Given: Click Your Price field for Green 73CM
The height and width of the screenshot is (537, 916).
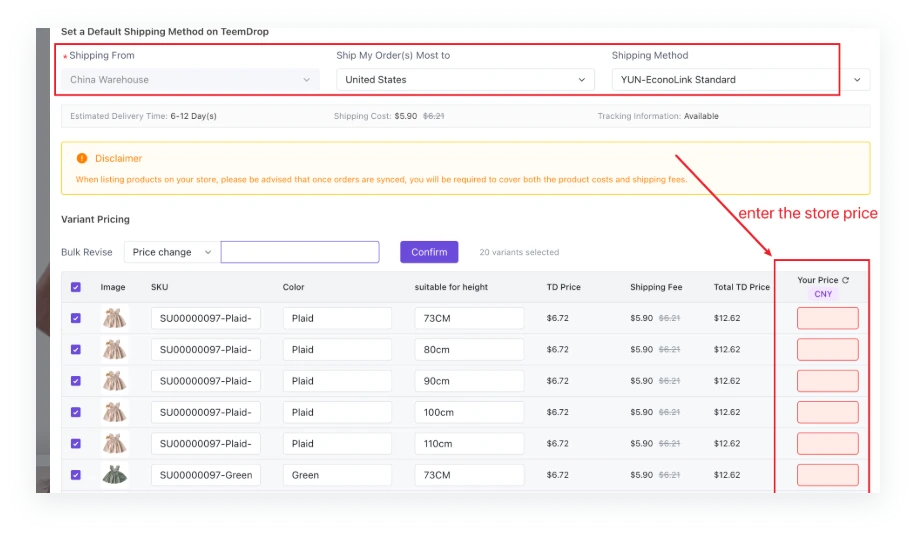Looking at the screenshot, I should 827,475.
